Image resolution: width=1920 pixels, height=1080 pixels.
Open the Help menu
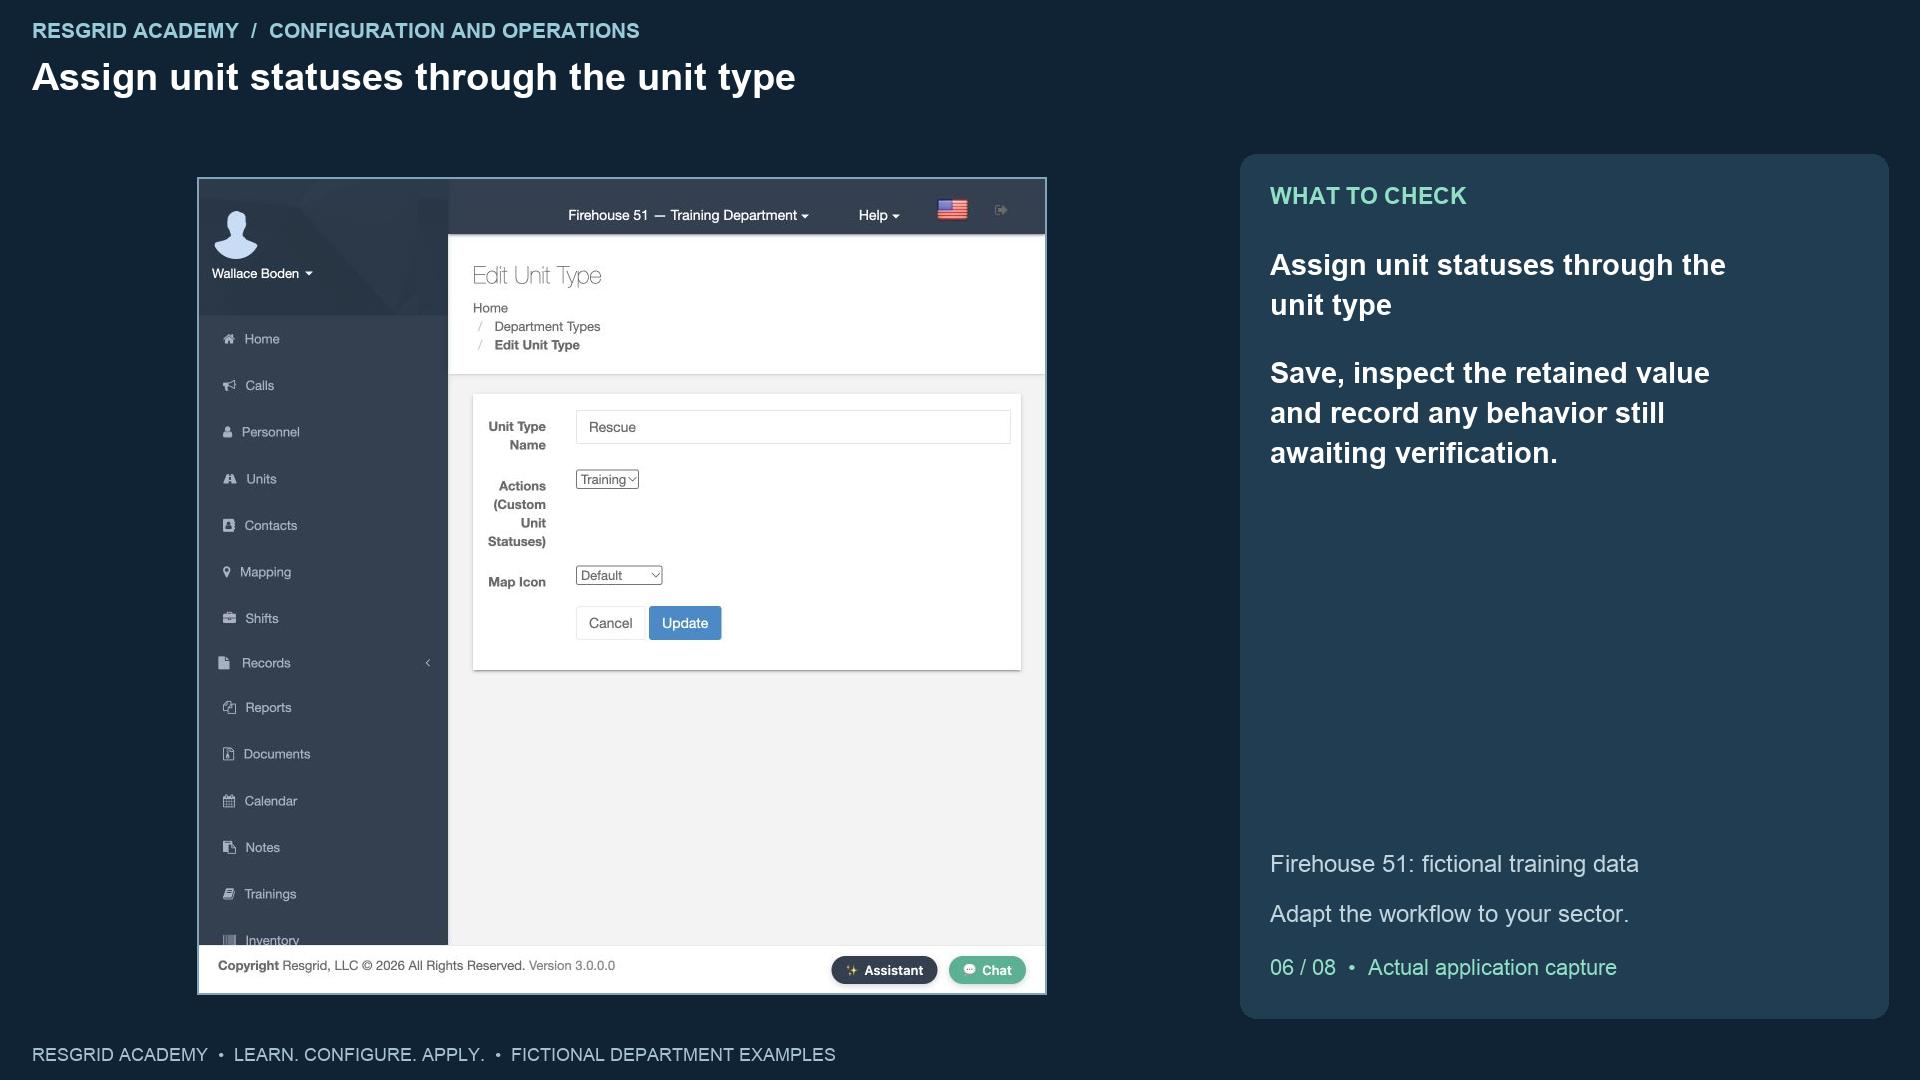tap(879, 215)
